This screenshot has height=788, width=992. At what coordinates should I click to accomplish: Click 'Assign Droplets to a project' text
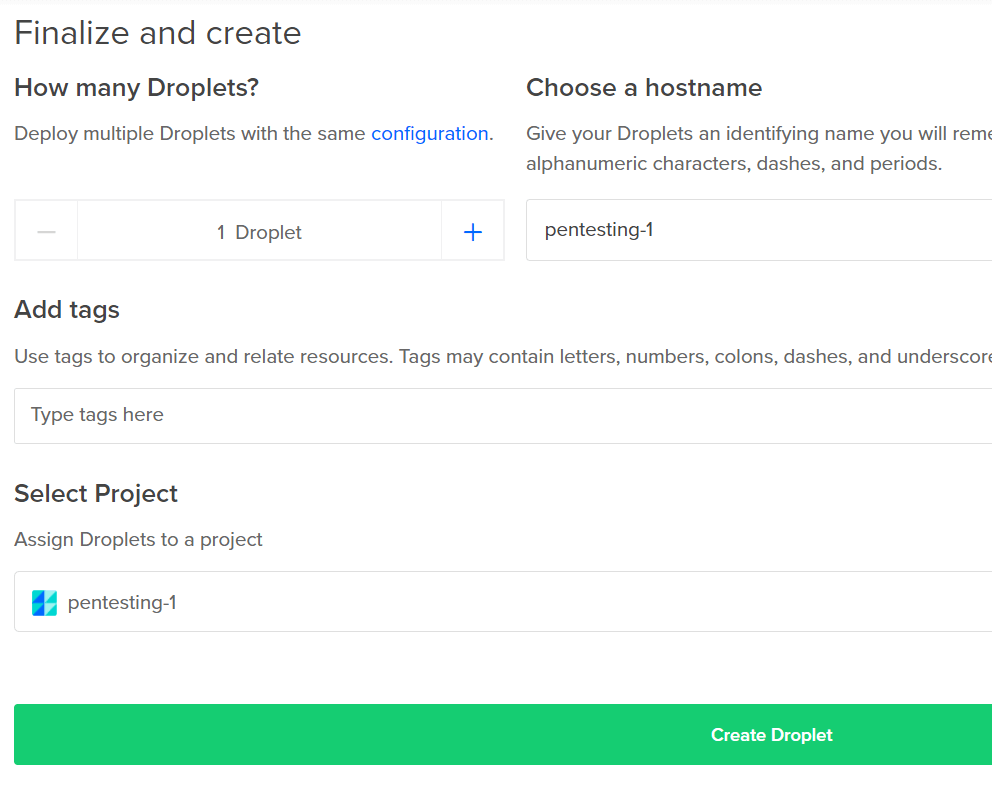138,540
